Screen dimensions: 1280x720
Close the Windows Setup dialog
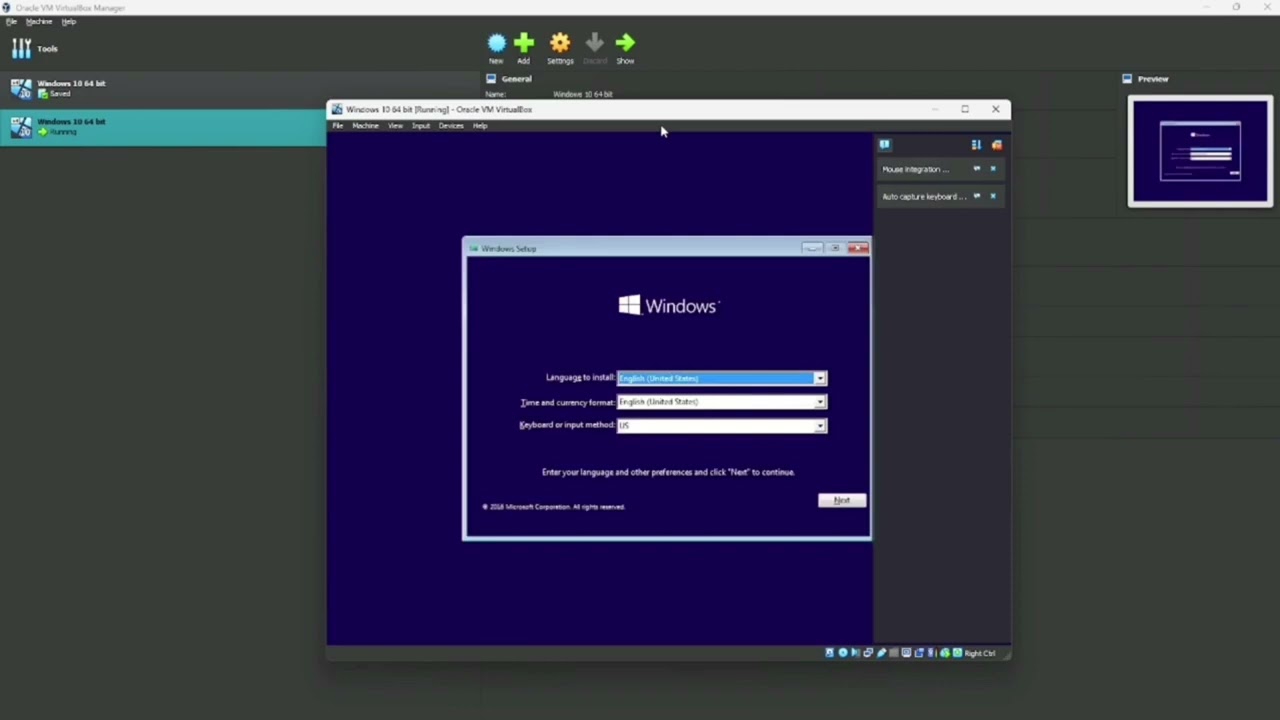[x=858, y=248]
